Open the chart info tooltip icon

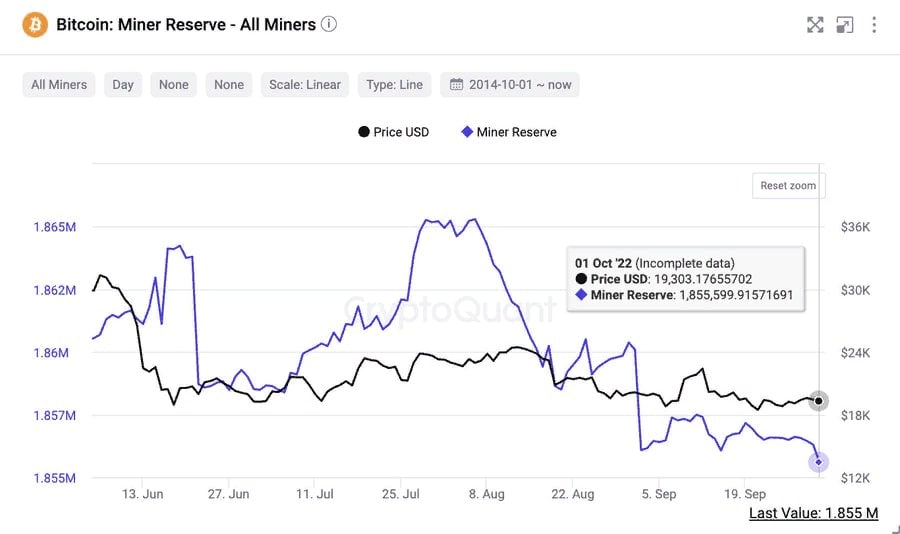click(x=329, y=24)
